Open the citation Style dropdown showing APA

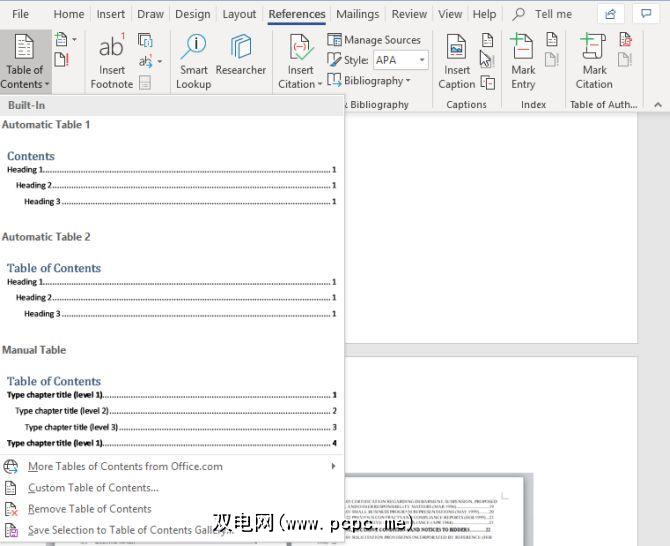400,60
